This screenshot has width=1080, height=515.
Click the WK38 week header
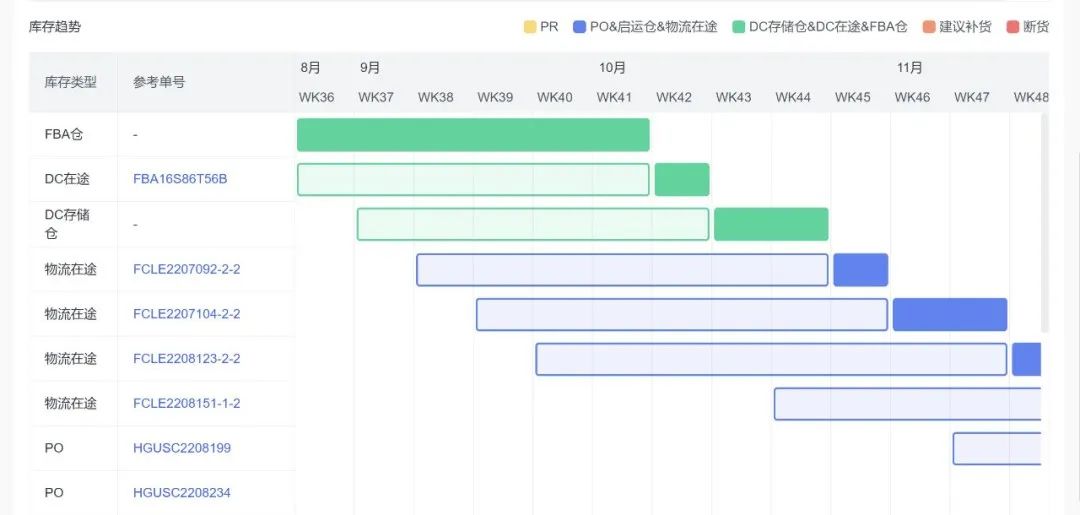coord(435,97)
